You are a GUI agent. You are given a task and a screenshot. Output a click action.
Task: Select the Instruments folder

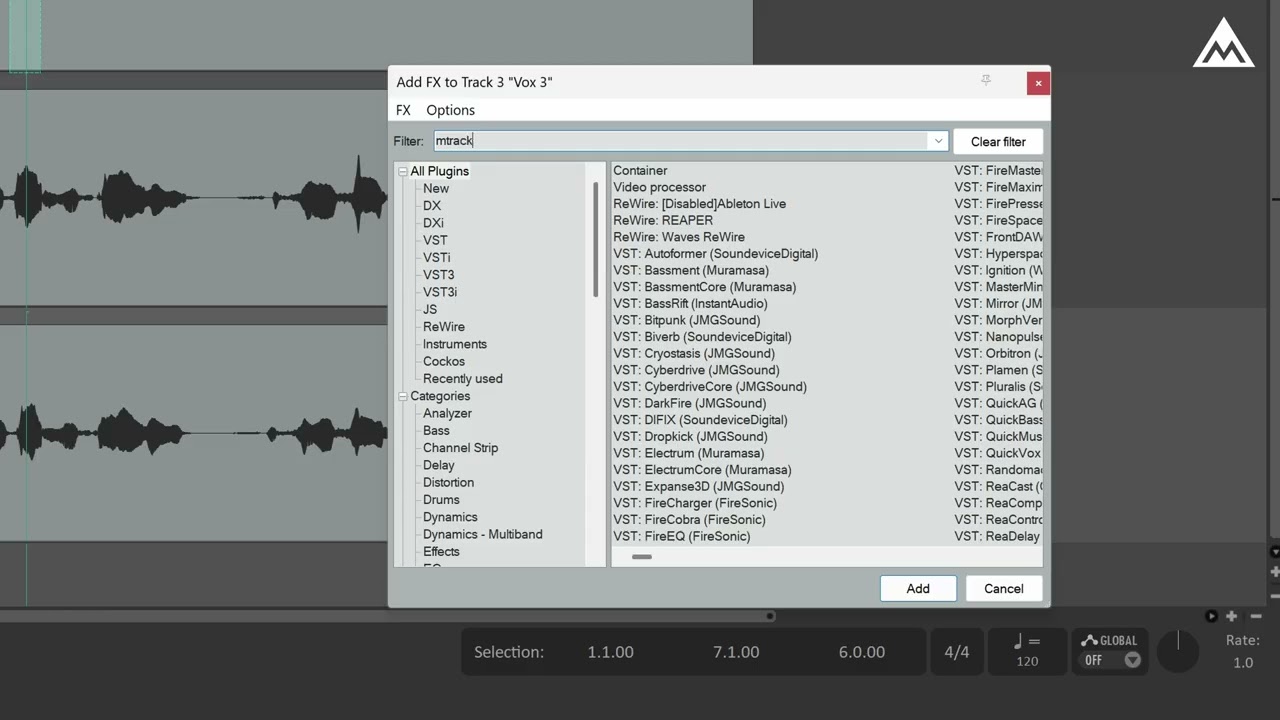pyautogui.click(x=455, y=344)
